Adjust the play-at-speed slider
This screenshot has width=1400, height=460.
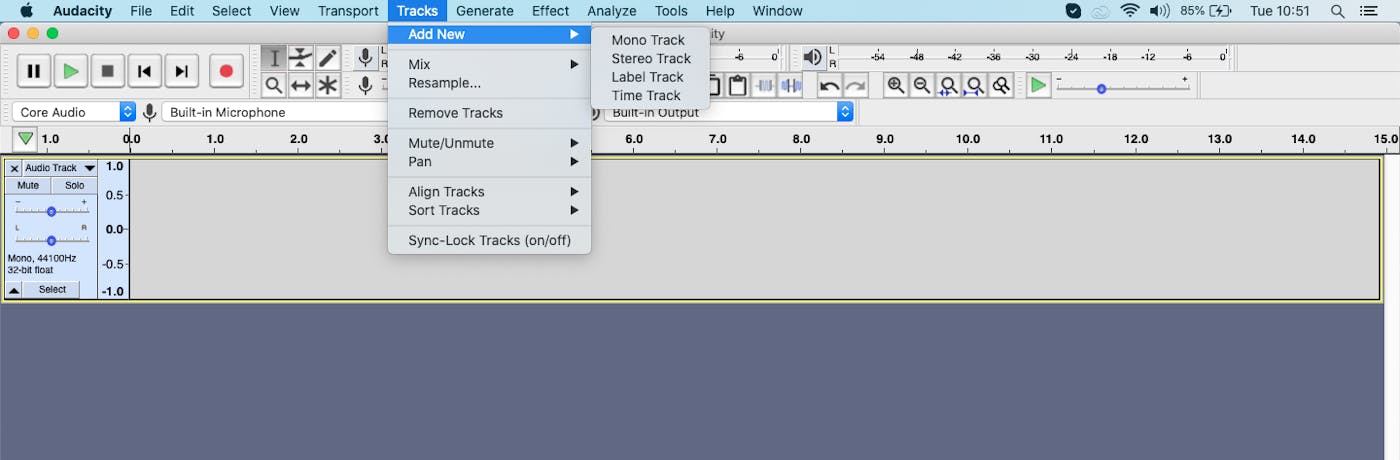click(1121, 88)
